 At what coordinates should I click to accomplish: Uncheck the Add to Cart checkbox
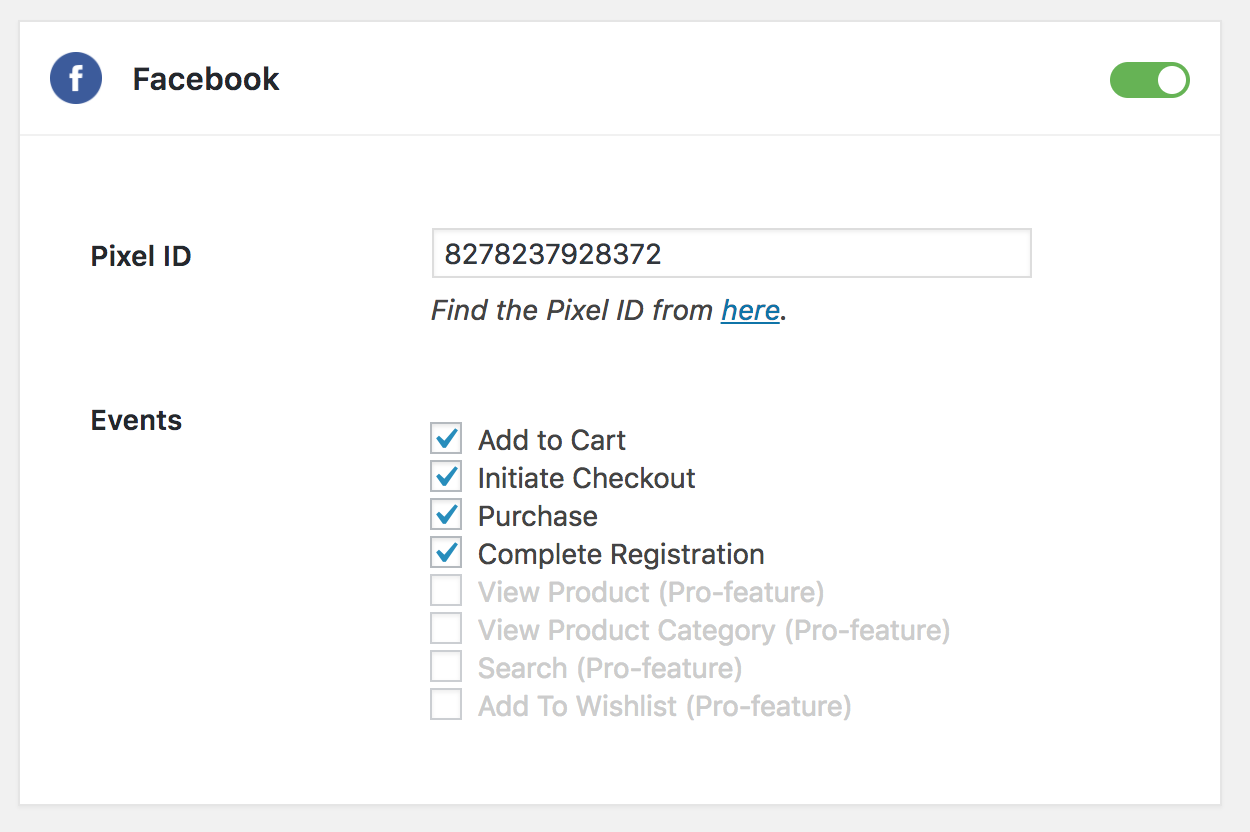(x=446, y=439)
